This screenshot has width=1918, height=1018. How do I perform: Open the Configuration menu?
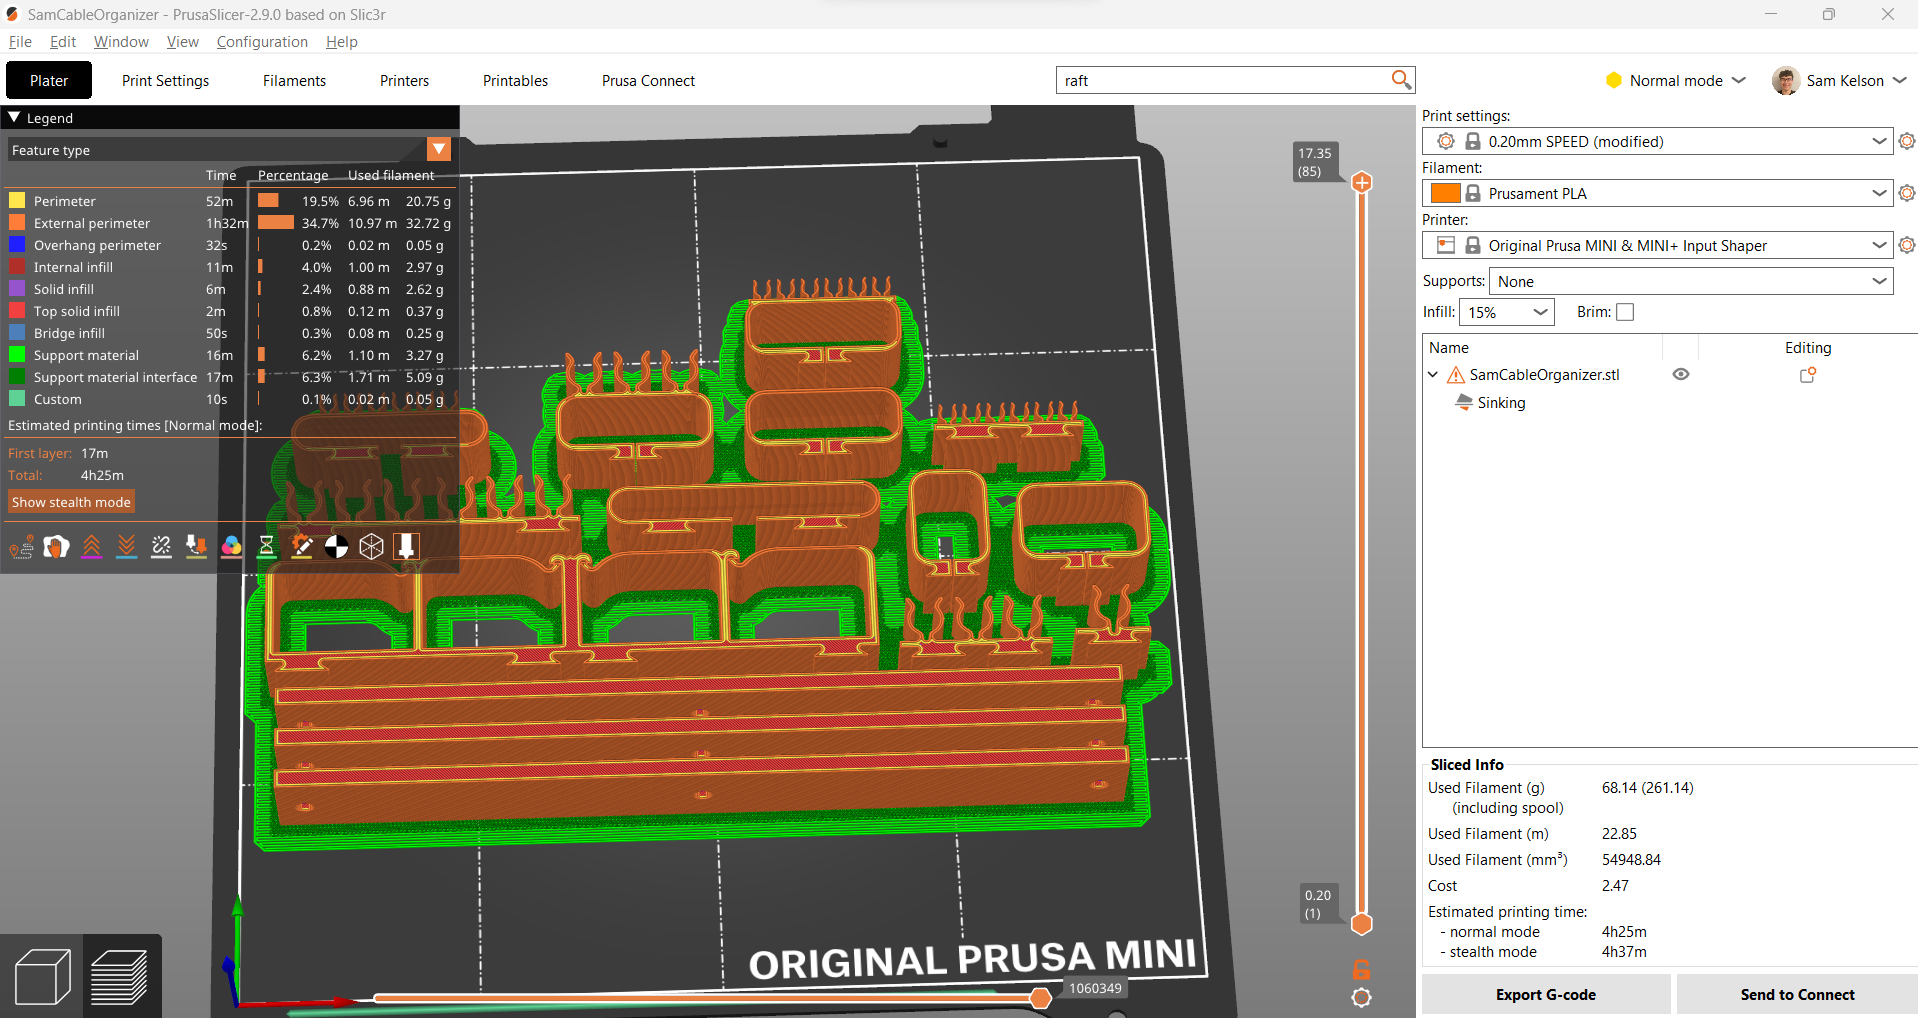(262, 41)
